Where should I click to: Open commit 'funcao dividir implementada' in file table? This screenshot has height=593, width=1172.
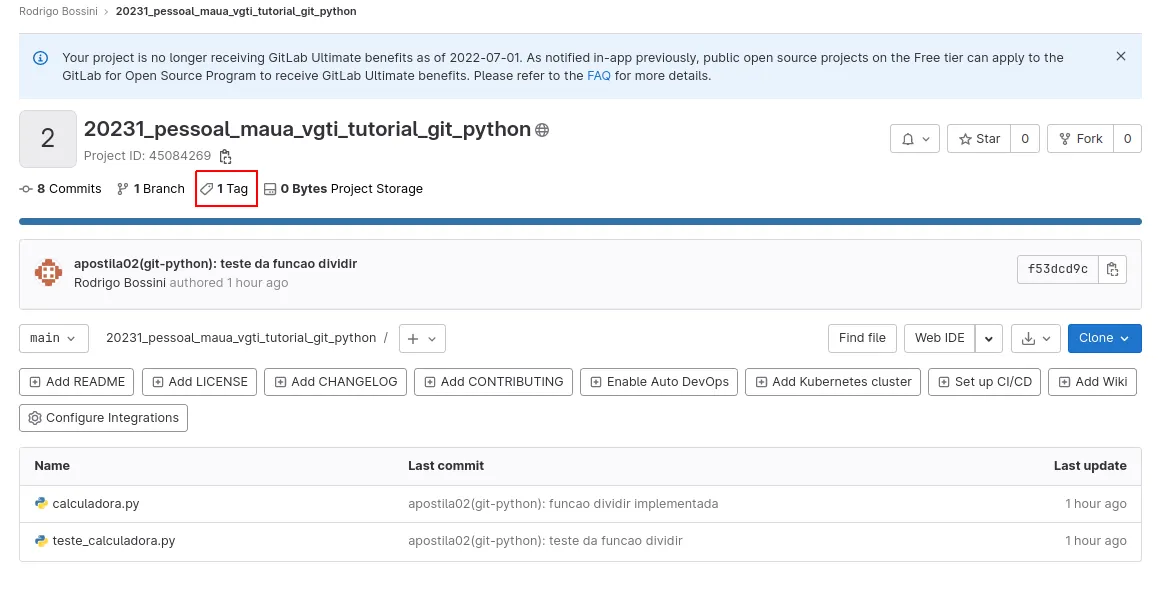(563, 504)
